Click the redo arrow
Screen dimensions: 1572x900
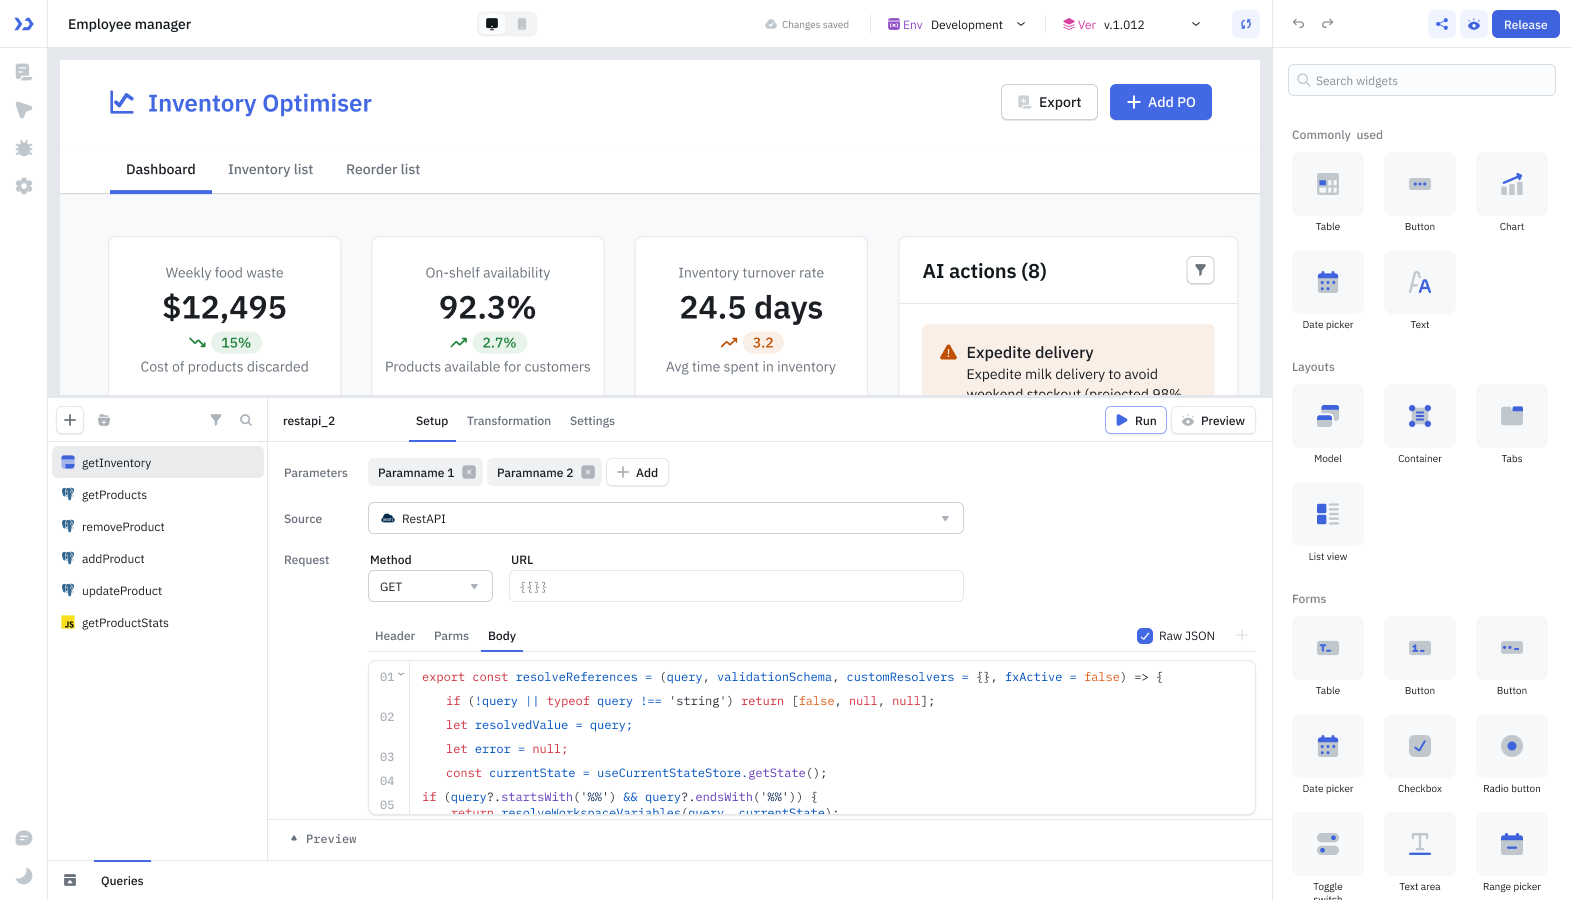[1327, 24]
